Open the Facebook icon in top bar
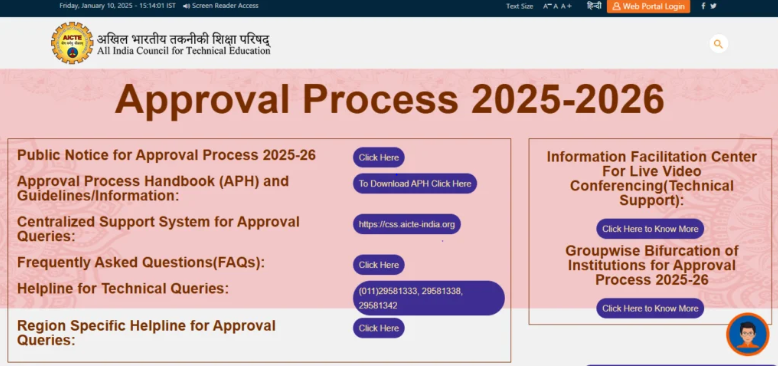Viewport: 778px width, 370px height. pyautogui.click(x=703, y=6)
